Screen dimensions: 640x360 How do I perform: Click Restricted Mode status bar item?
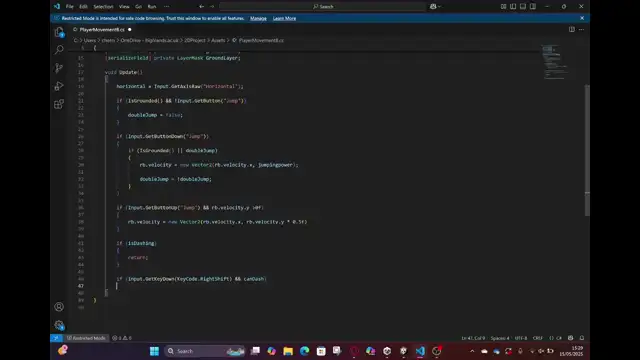point(86,338)
